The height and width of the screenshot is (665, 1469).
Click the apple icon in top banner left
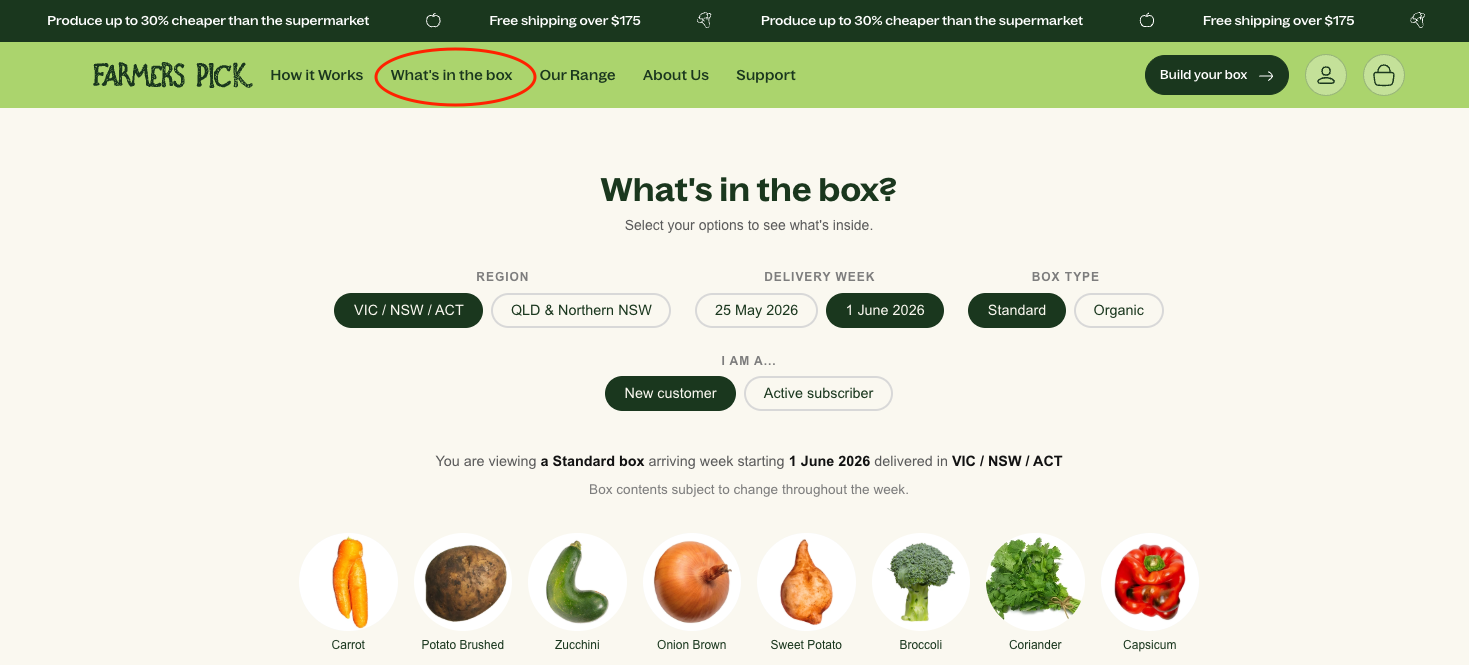point(433,20)
